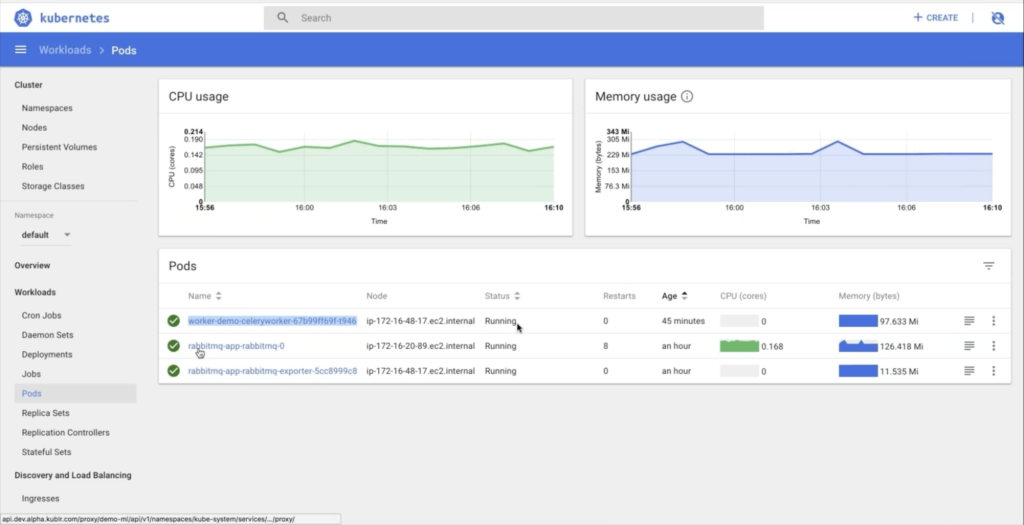Click the Node column header
This screenshot has width=1024, height=525.
(x=376, y=296)
